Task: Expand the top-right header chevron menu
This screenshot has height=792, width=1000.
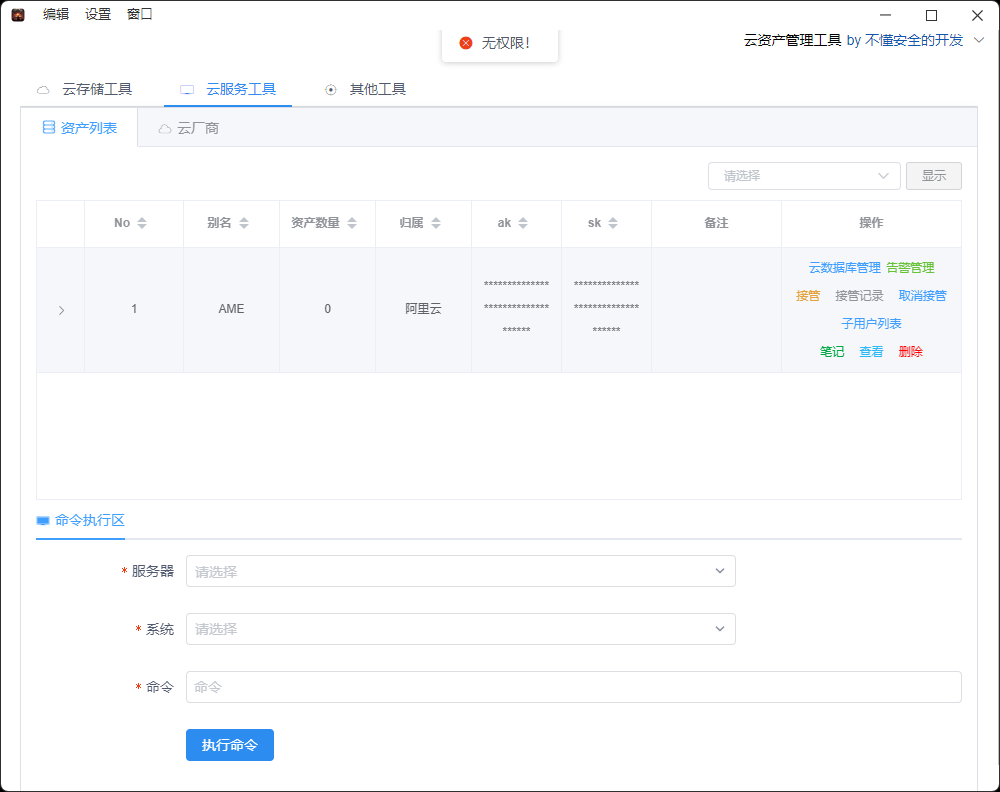Action: [x=979, y=40]
